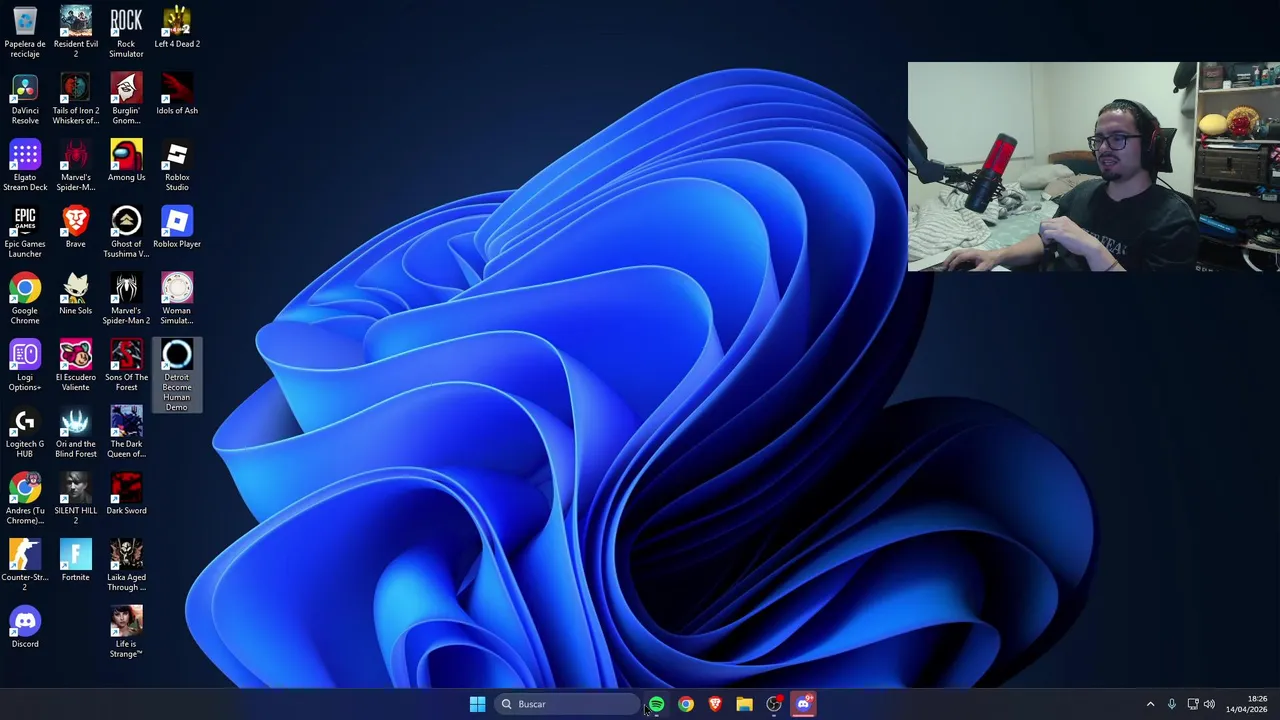Image resolution: width=1280 pixels, height=720 pixels.
Task: Select Andres Chrome profile shortcut
Action: pos(25,498)
